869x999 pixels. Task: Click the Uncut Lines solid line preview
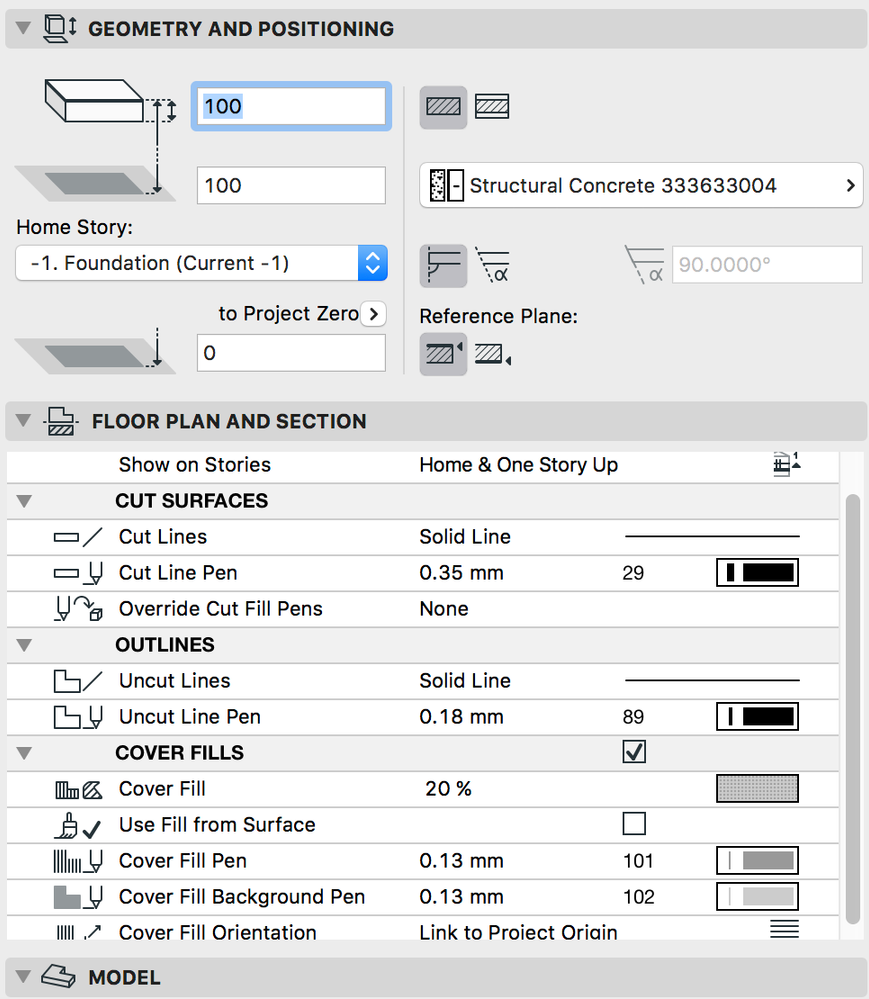[712, 680]
